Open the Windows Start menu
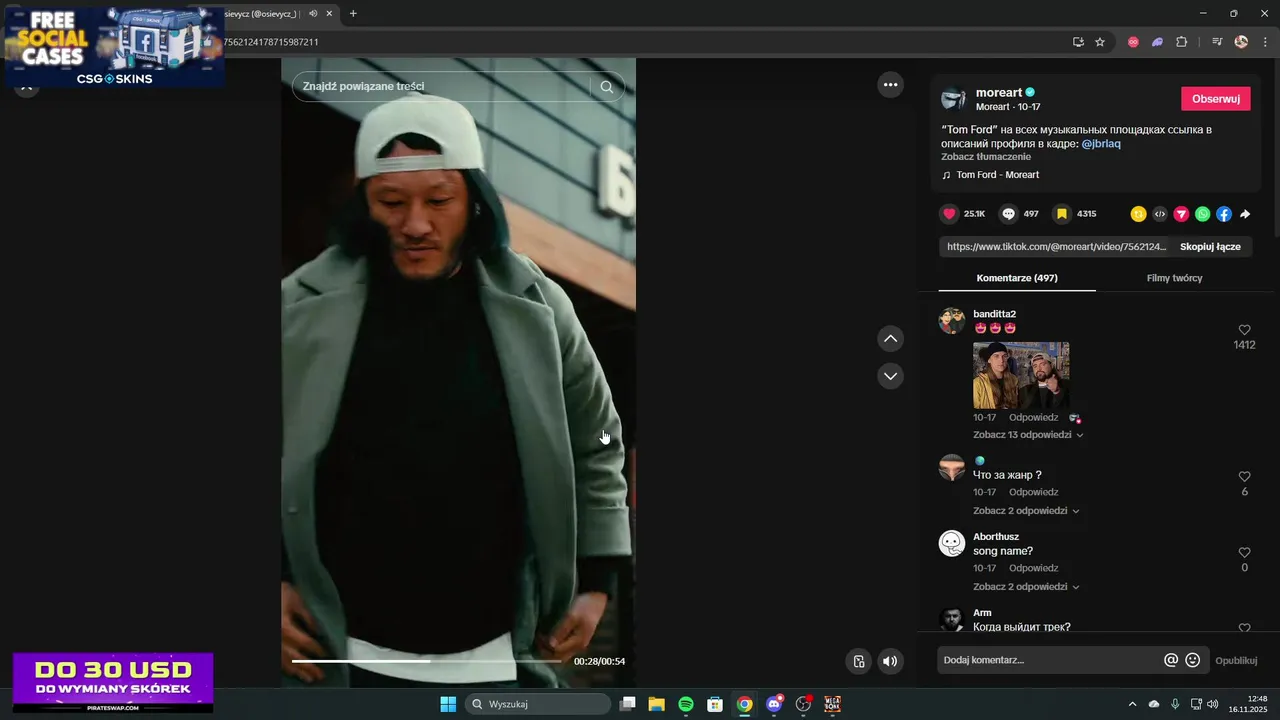 [448, 704]
